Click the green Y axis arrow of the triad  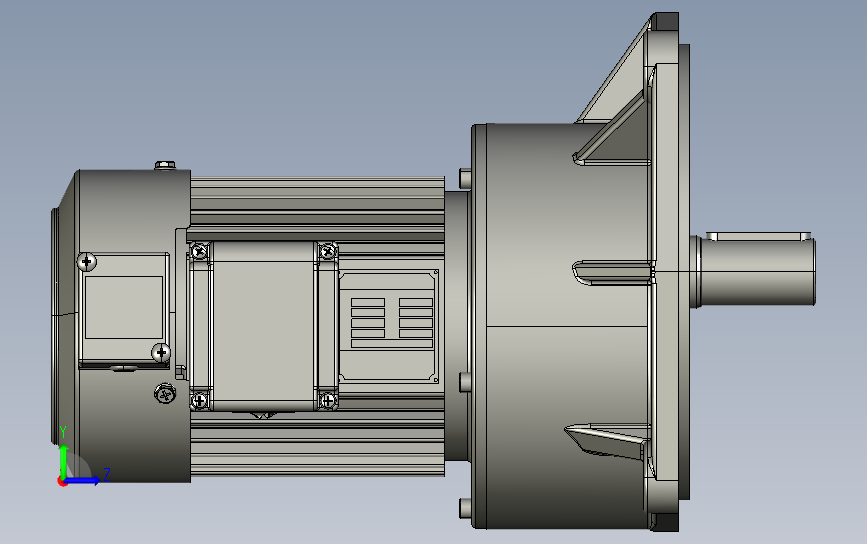[x=63, y=459]
